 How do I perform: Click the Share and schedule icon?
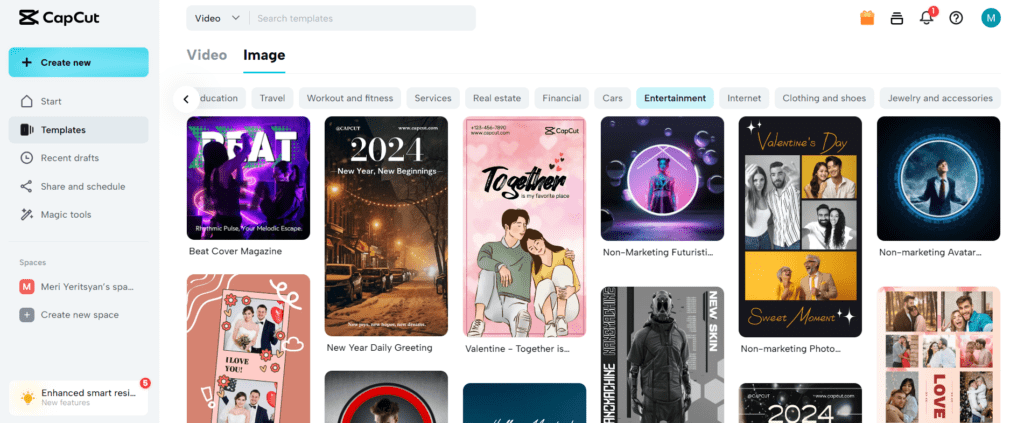pos(27,187)
